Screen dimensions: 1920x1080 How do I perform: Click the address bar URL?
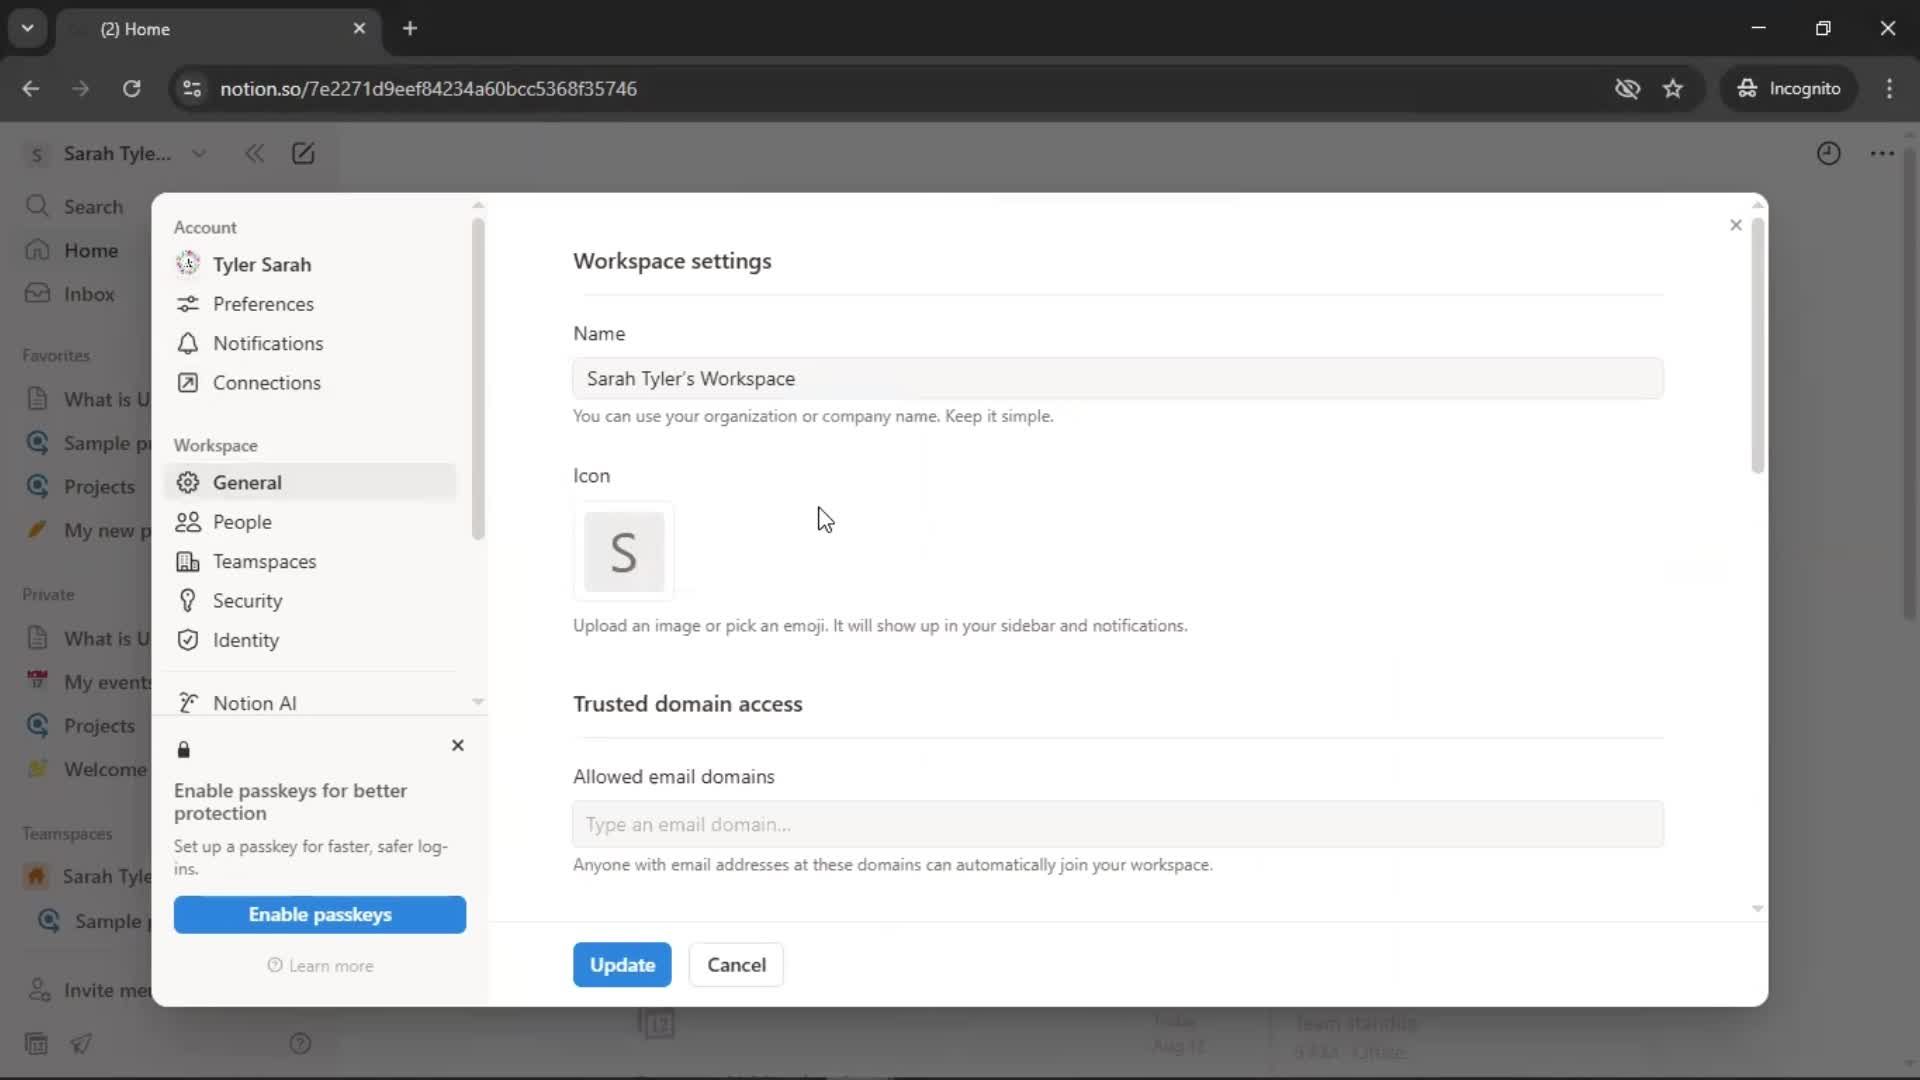[x=428, y=89]
